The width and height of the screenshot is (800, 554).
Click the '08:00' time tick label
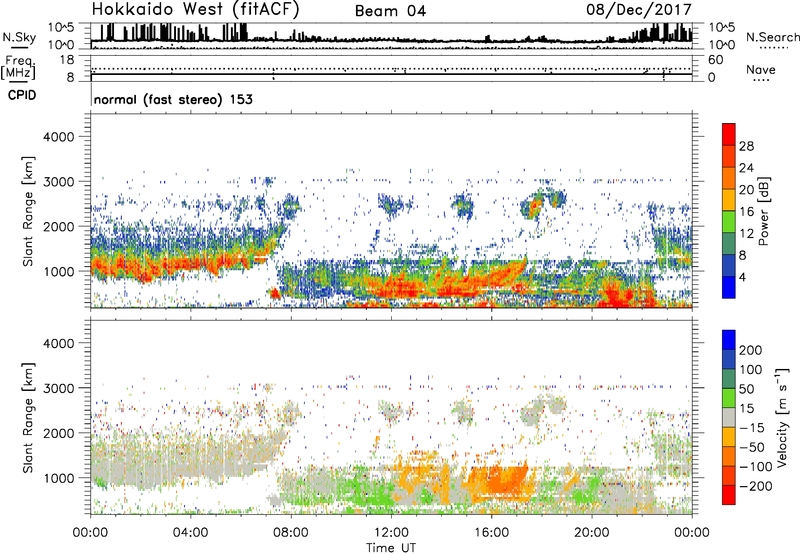290,533
